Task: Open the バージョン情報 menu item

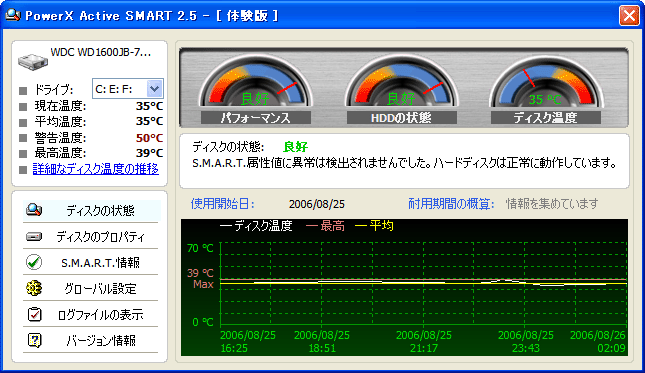Action: (x=90, y=341)
